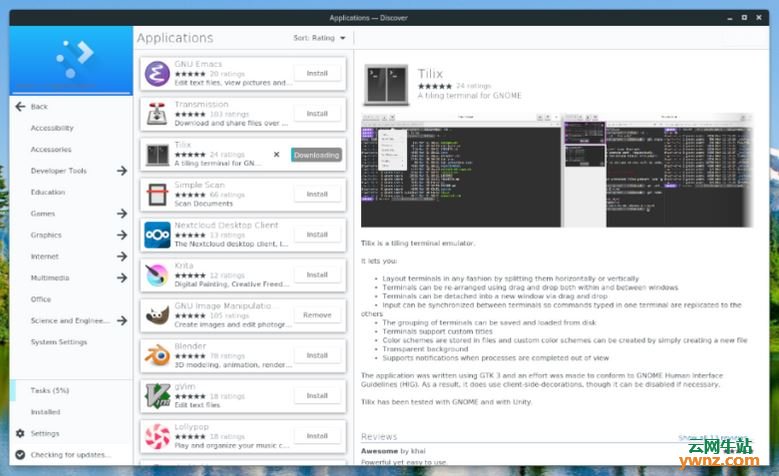This screenshot has height=476, width=779.
Task: Install gVim
Action: coord(317,396)
